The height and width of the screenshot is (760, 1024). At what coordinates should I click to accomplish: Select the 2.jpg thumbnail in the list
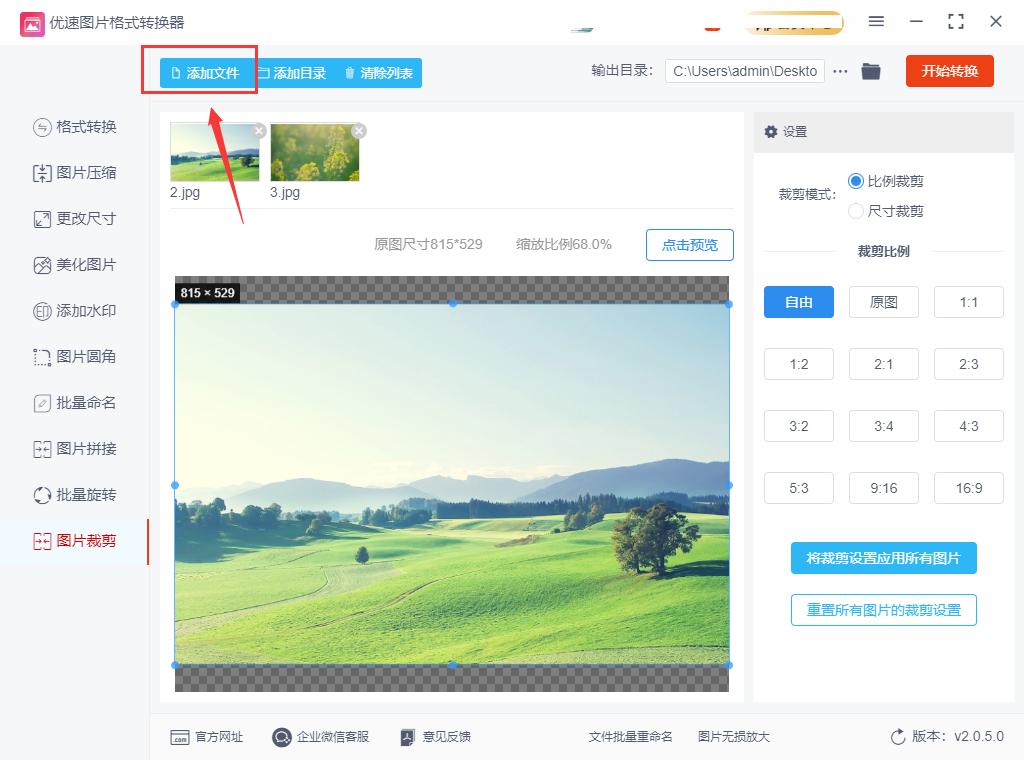[x=213, y=152]
